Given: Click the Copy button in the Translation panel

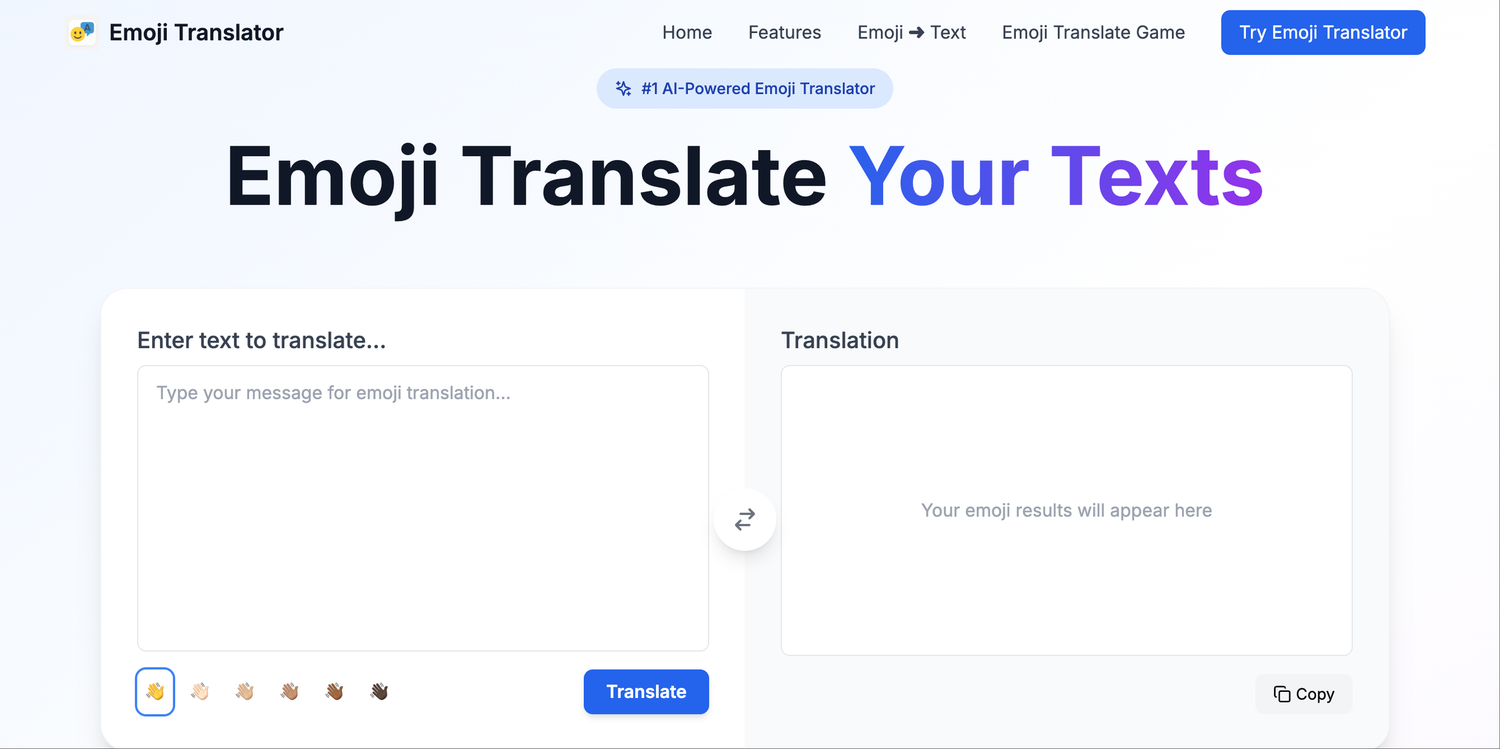Looking at the screenshot, I should point(1304,693).
